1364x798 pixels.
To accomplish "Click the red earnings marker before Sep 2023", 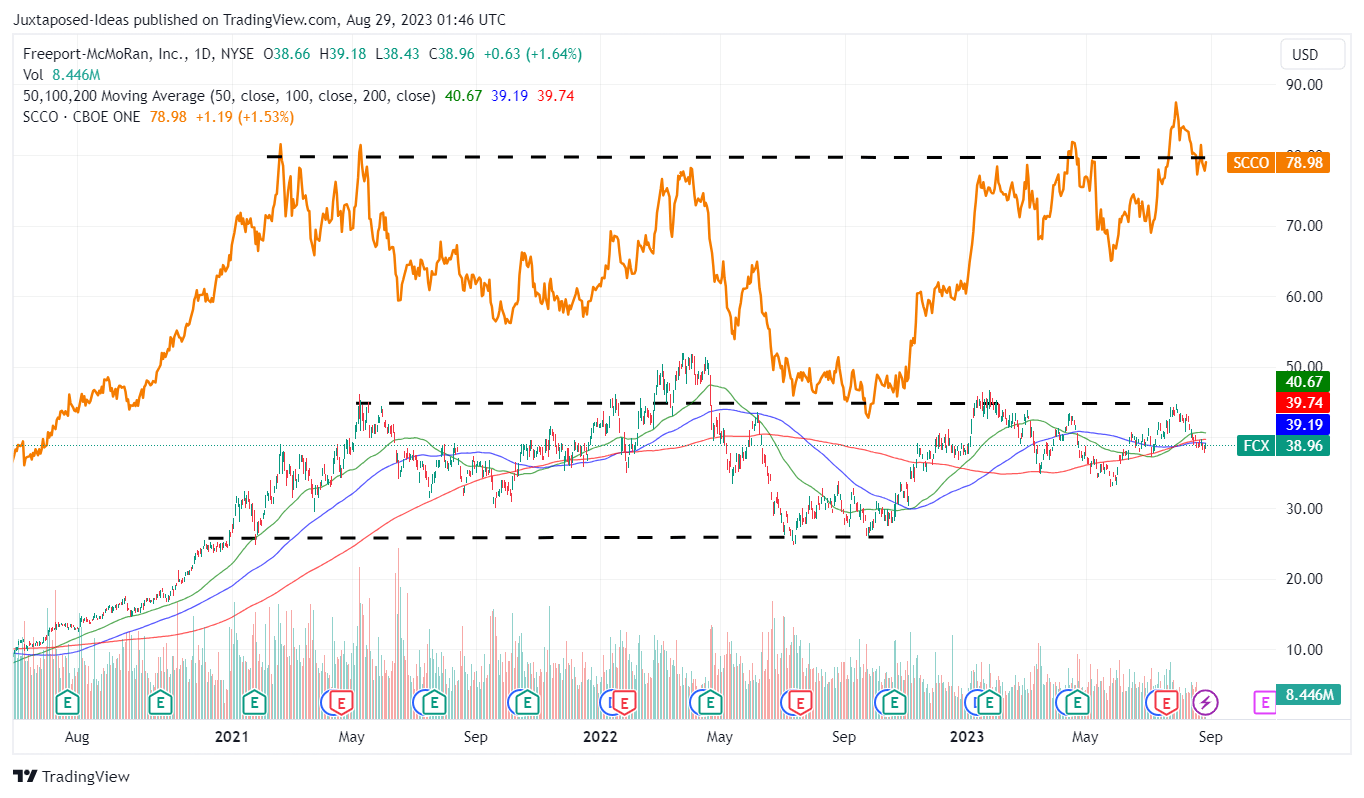I will tap(1166, 703).
